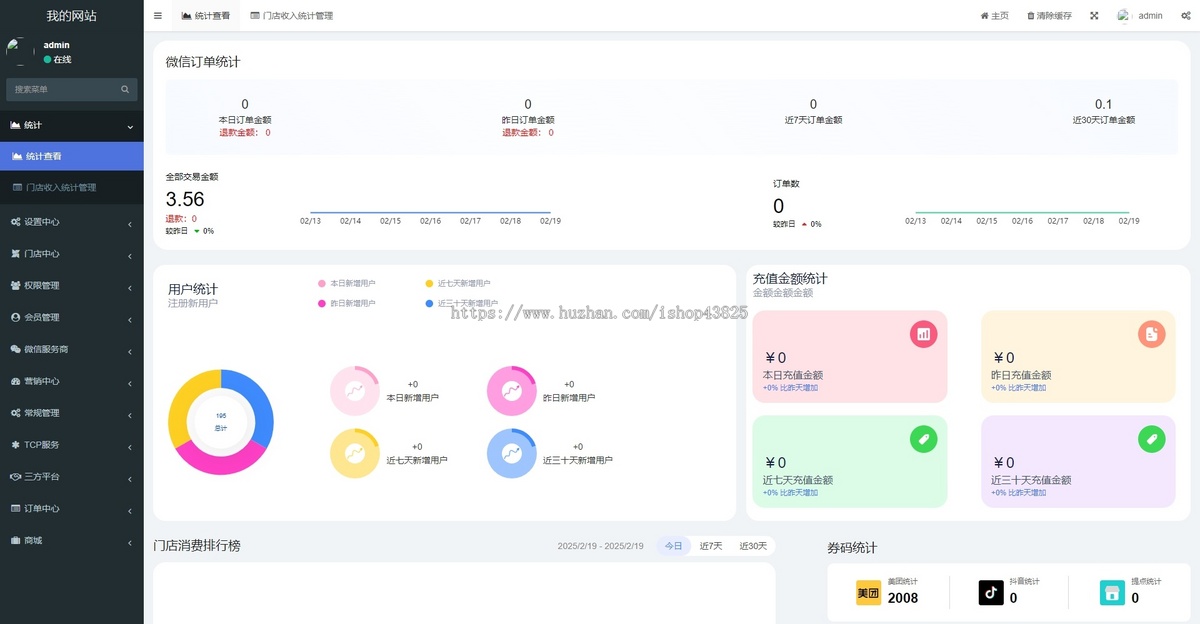This screenshot has height=624, width=1200.
Task: Click the home icon labeled 主页
Action: [x=984, y=16]
